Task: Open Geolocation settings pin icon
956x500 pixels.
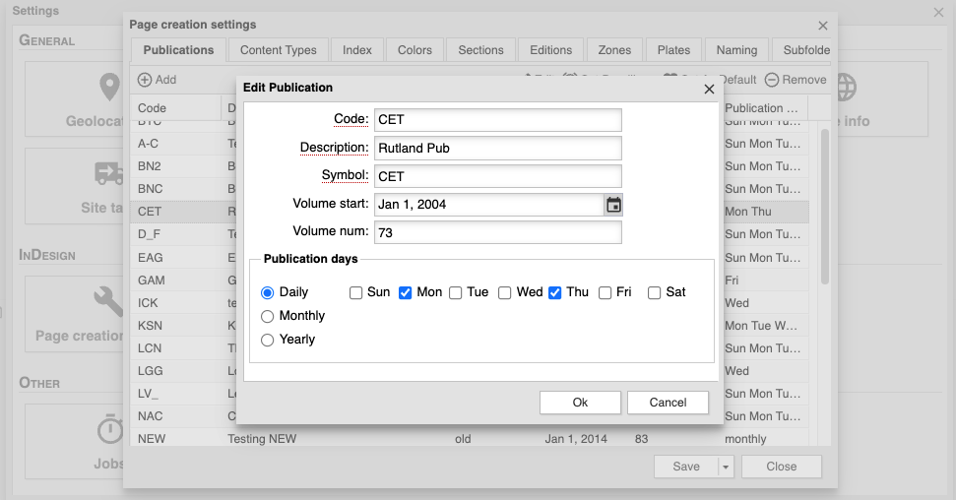Action: (x=110, y=87)
